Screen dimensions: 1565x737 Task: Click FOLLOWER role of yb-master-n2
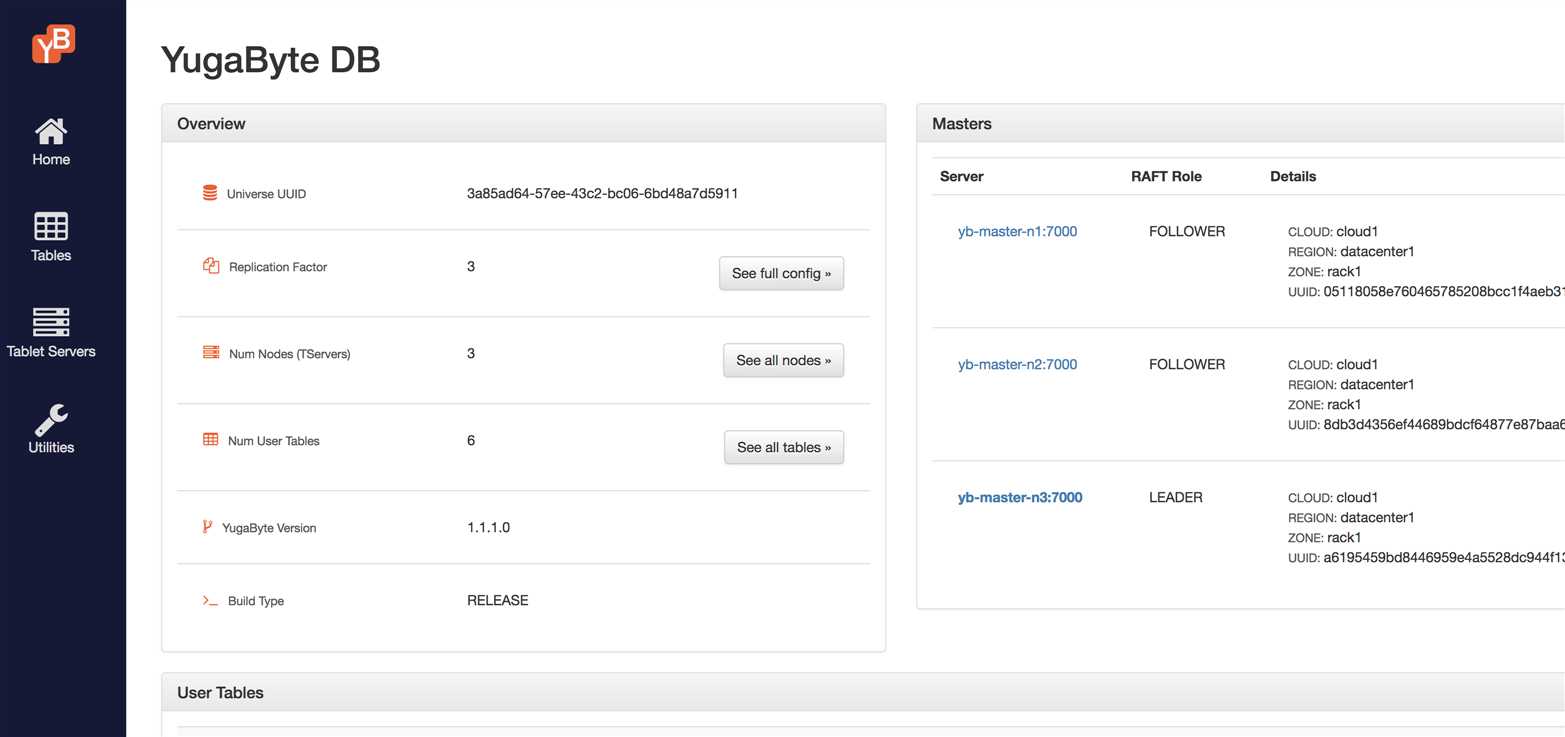pos(1187,364)
